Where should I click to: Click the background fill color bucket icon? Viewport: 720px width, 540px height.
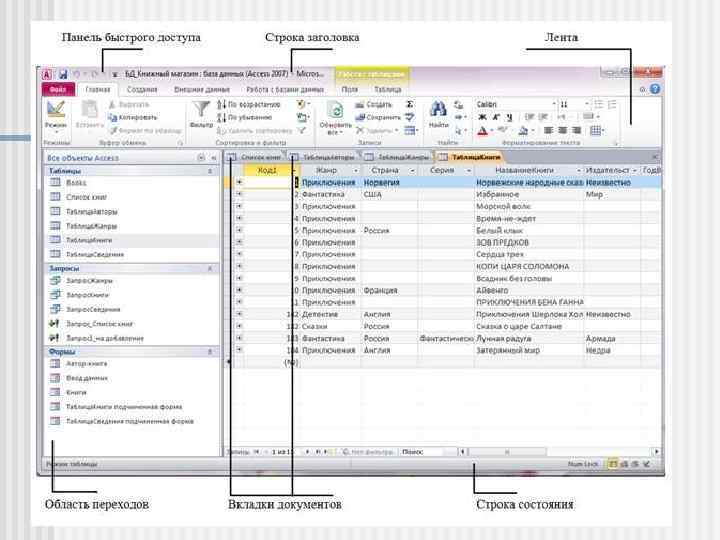coord(523,131)
